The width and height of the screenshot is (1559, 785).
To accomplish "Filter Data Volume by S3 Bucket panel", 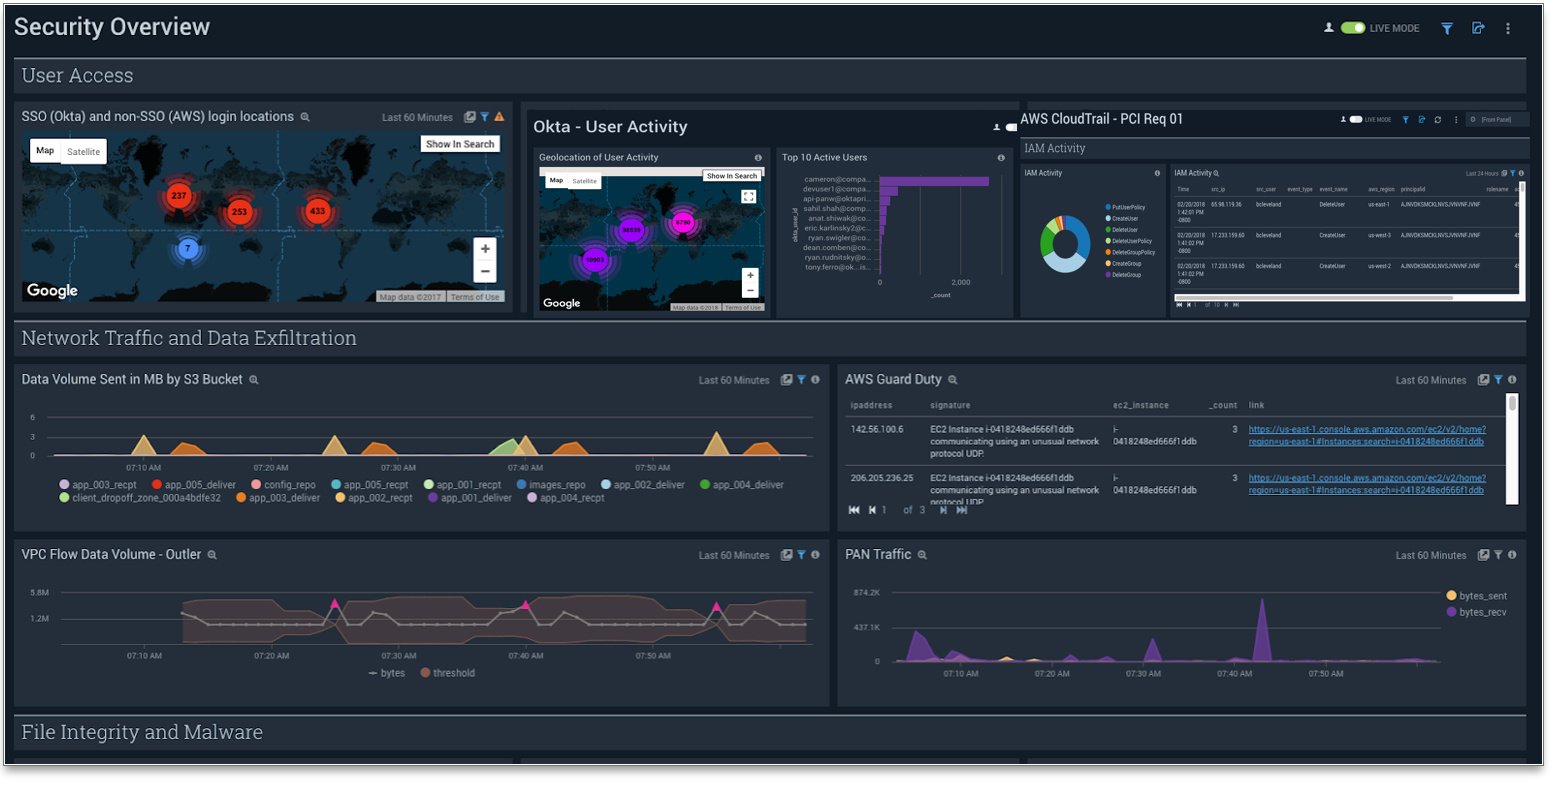I will coord(801,380).
